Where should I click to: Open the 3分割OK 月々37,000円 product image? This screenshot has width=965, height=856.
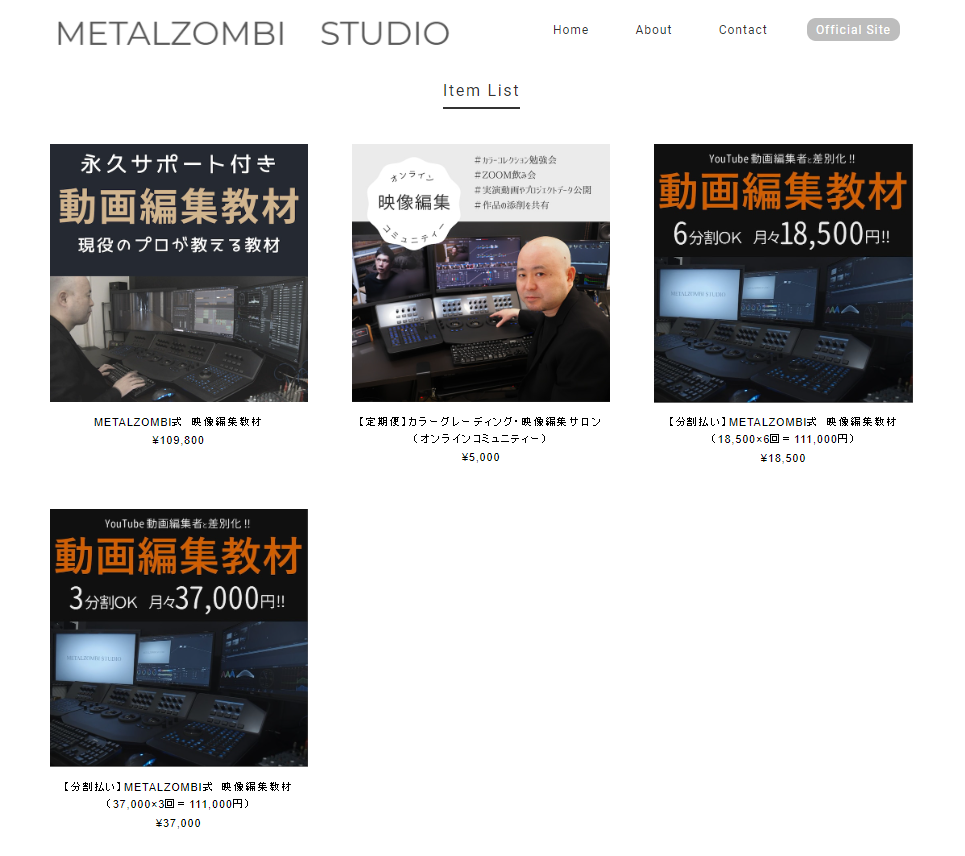(179, 638)
